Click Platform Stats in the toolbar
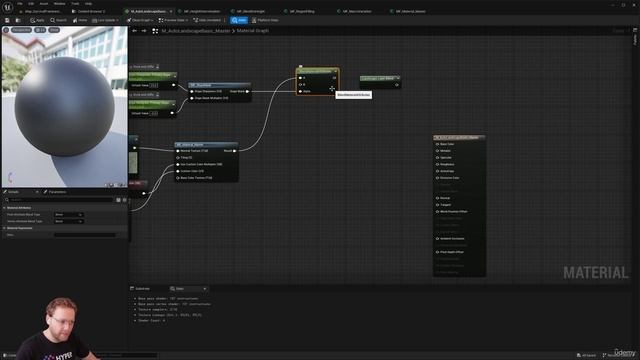This screenshot has width=640, height=360. click(265, 20)
